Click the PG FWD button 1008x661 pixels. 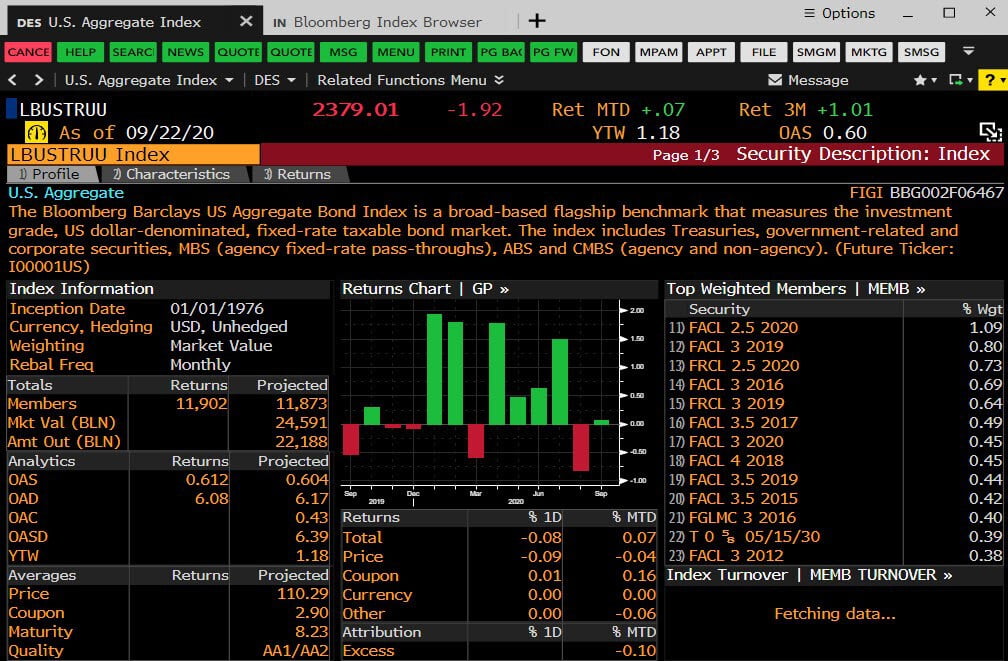click(553, 52)
